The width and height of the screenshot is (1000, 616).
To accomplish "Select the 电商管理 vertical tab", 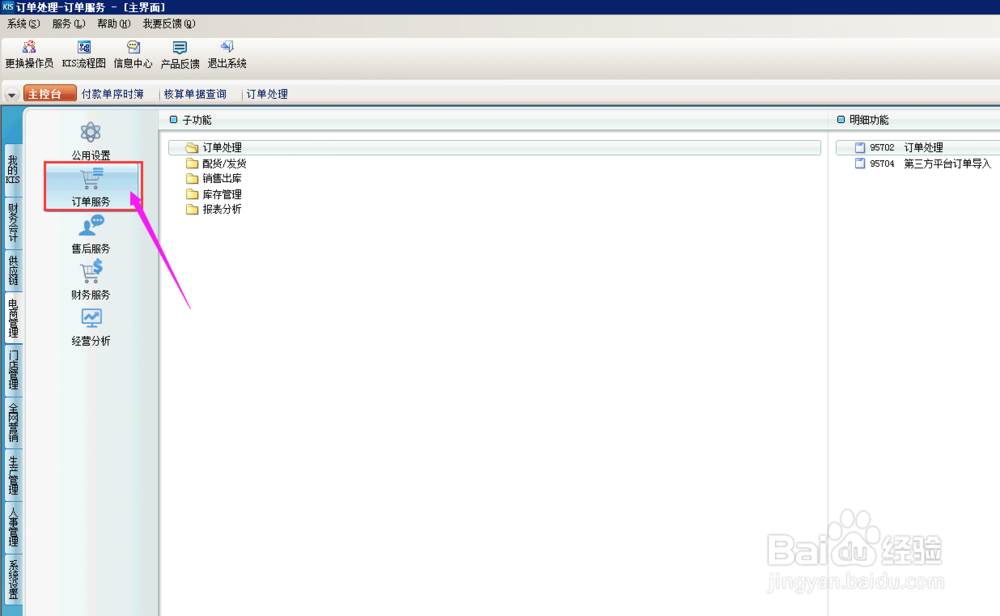I will tap(13, 318).
